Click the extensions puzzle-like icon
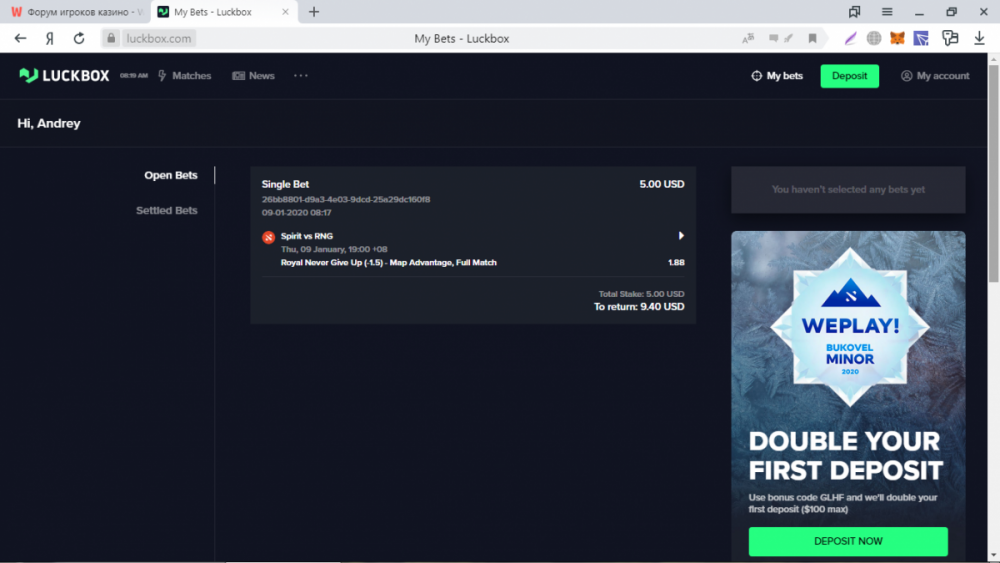The image size is (1000, 563). [x=950, y=38]
